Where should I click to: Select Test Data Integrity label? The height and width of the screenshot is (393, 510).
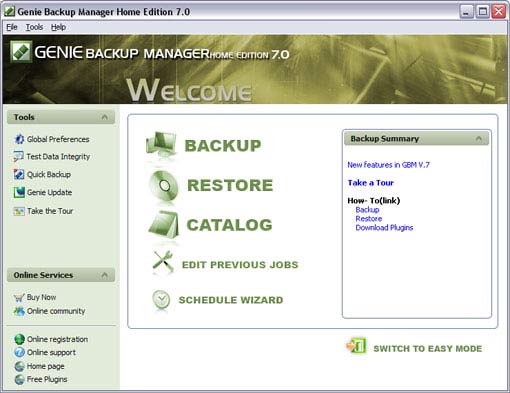(58, 157)
